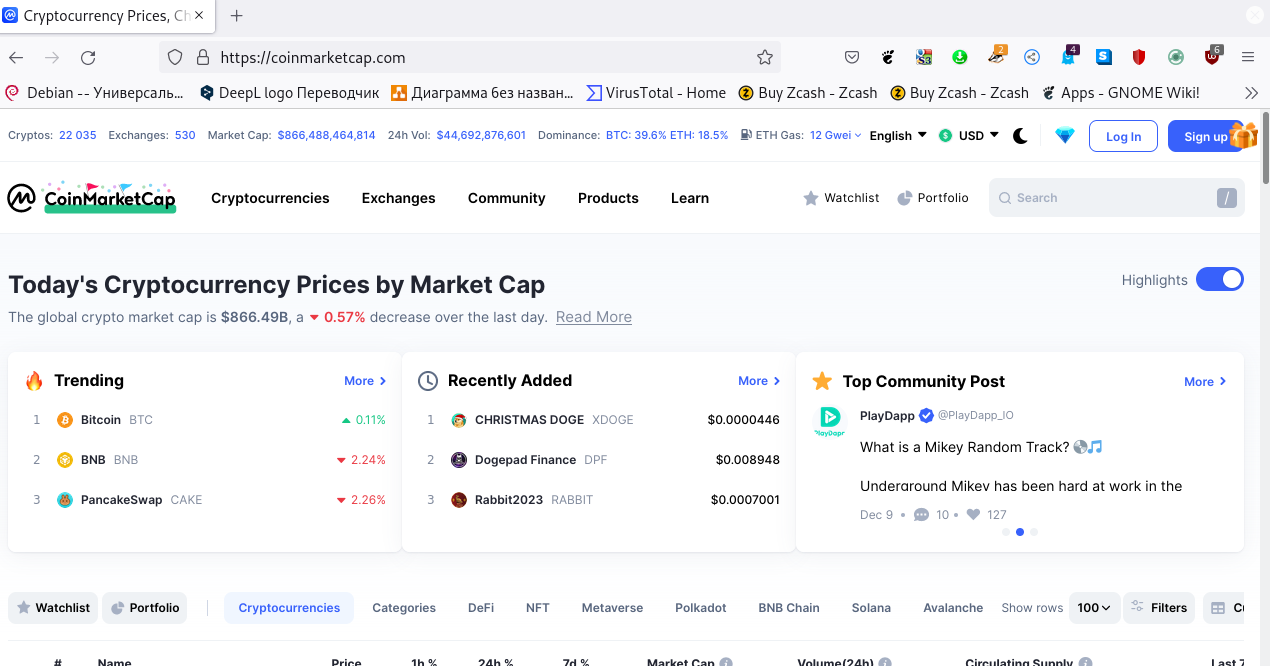Open the English language dropdown

[897, 136]
